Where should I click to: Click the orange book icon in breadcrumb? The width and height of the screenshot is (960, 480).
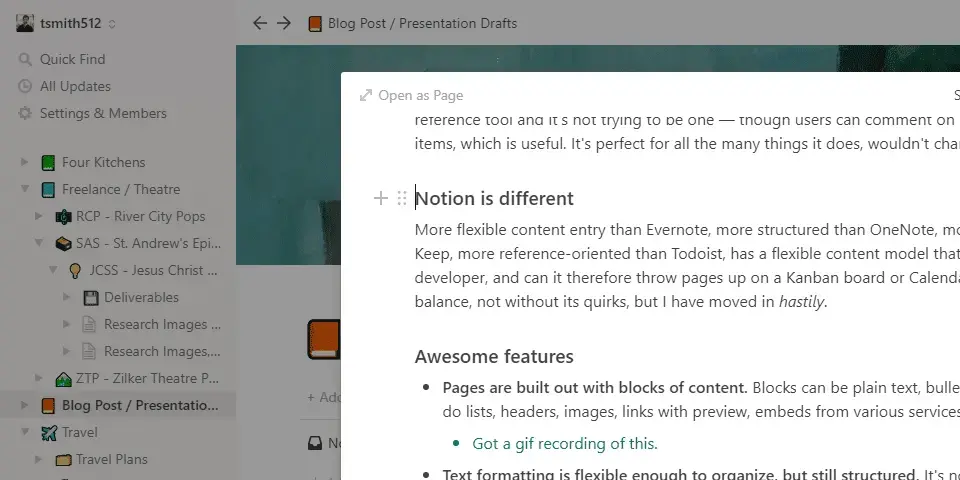[x=315, y=23]
